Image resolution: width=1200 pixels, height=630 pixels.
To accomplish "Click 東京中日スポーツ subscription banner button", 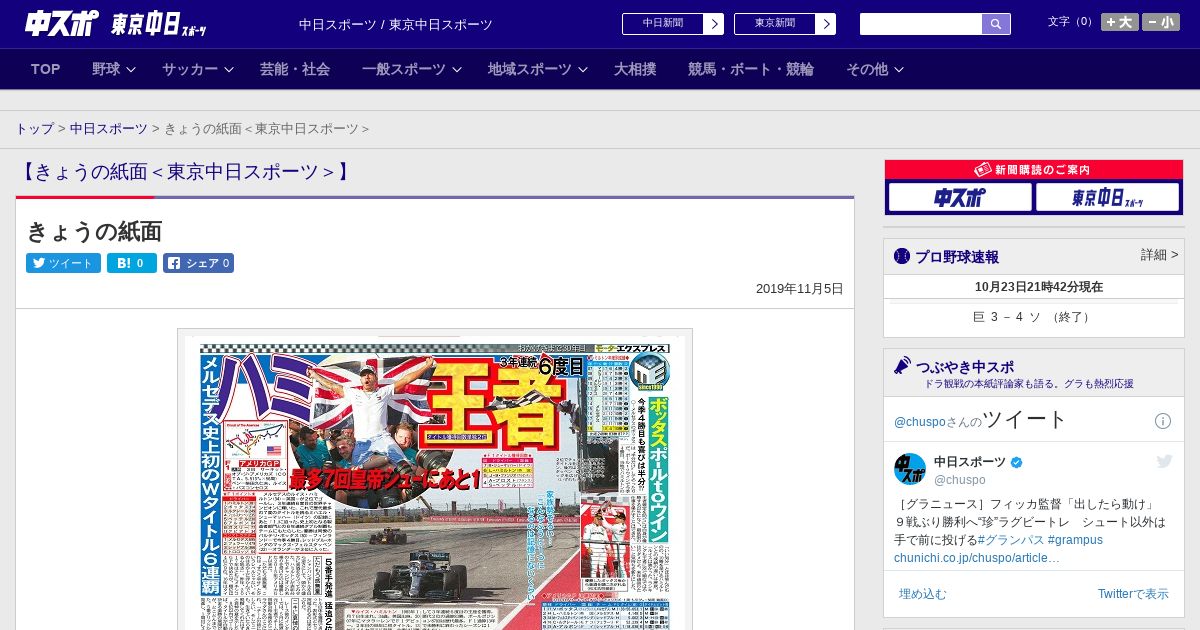I will [1107, 197].
